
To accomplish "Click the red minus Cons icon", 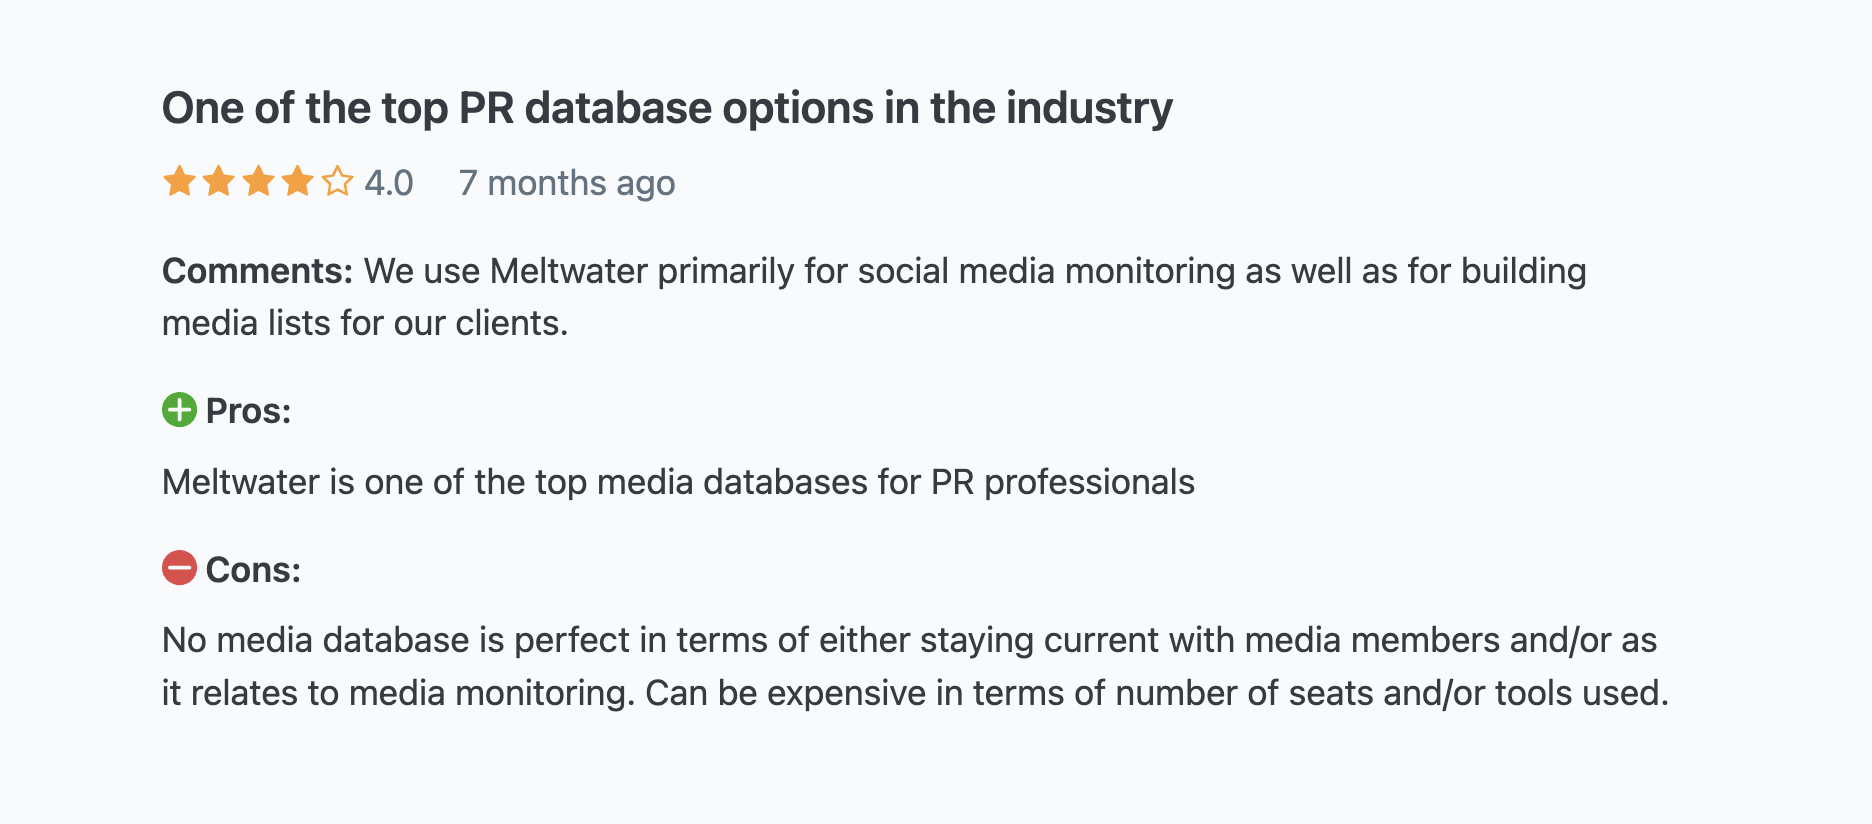I will (179, 568).
